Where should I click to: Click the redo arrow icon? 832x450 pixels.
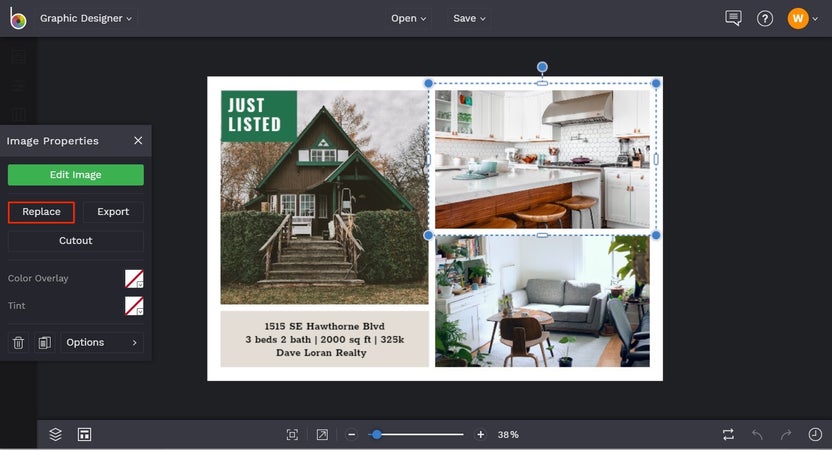pyautogui.click(x=786, y=435)
